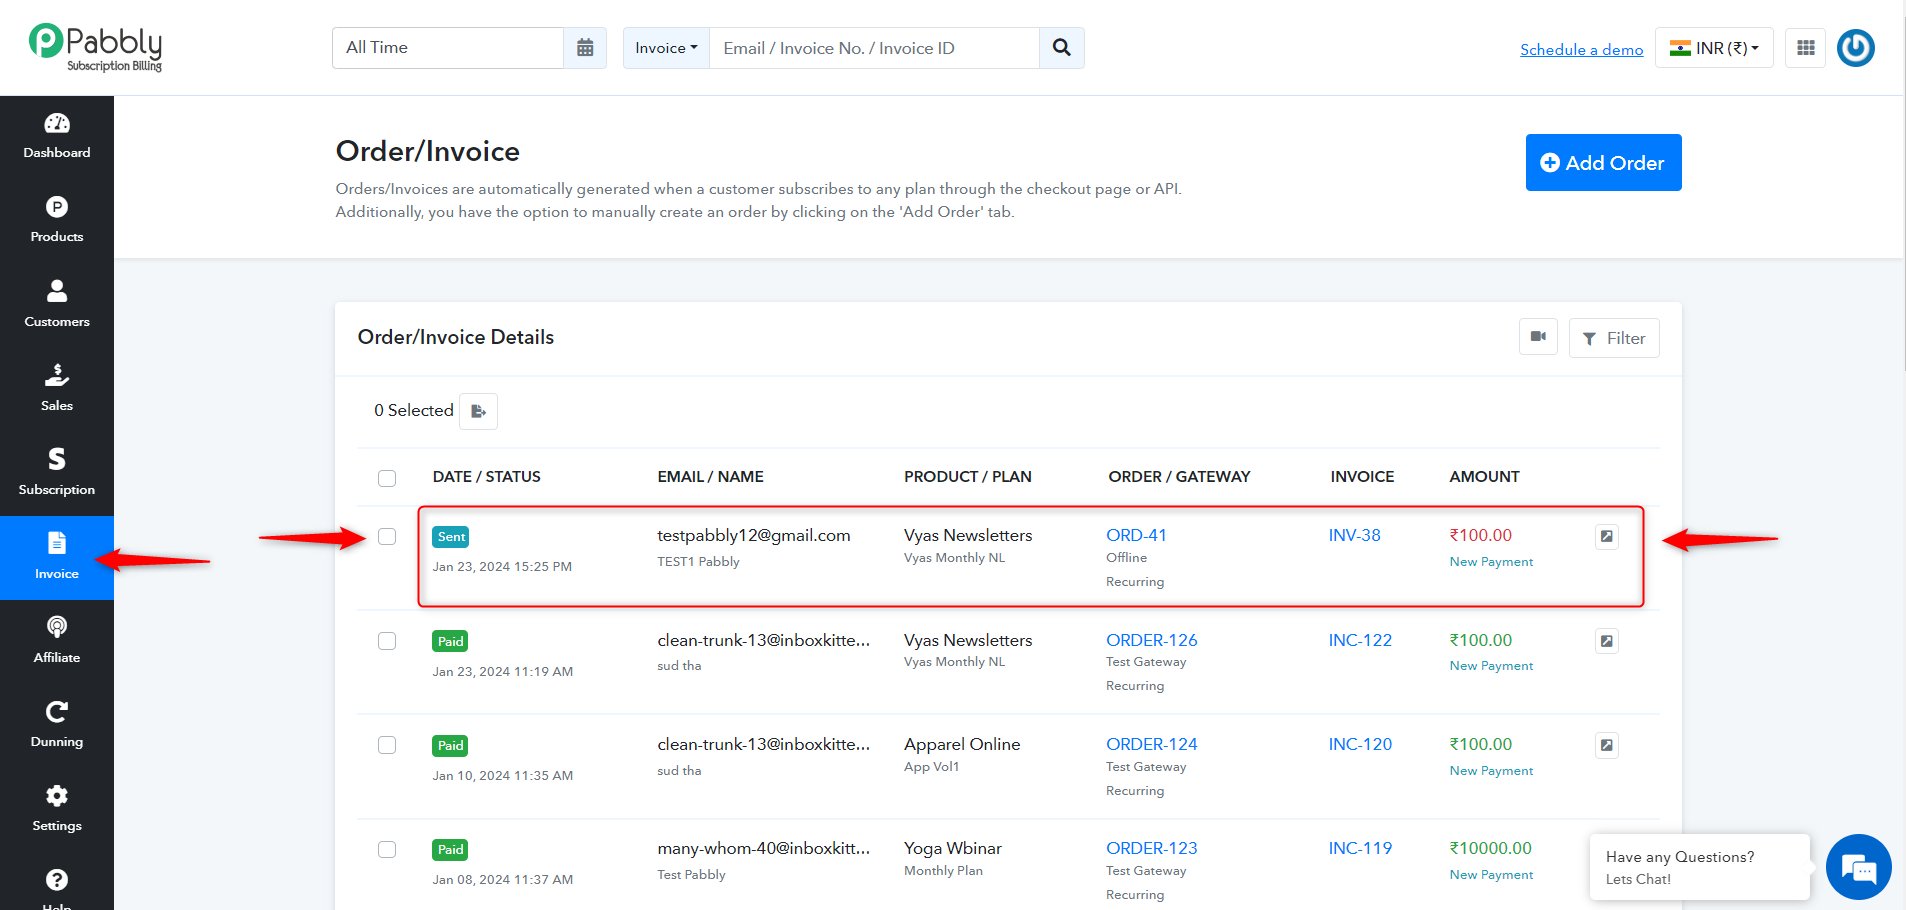The image size is (1906, 910).
Task: Open the calendar date picker icon
Action: point(585,48)
